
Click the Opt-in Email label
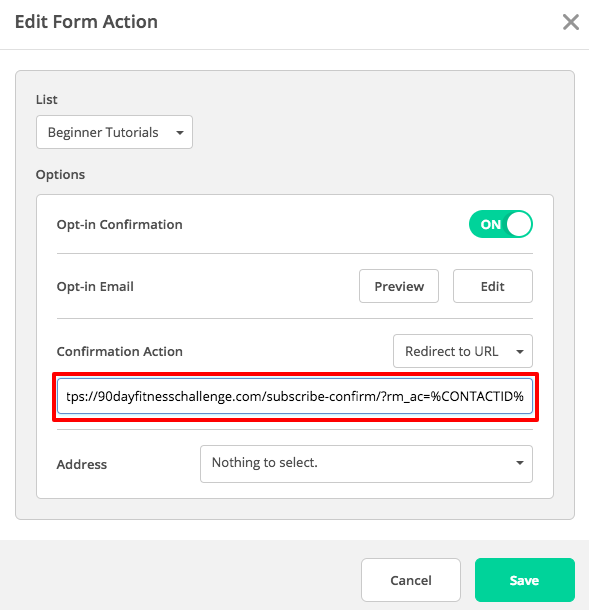pos(95,286)
